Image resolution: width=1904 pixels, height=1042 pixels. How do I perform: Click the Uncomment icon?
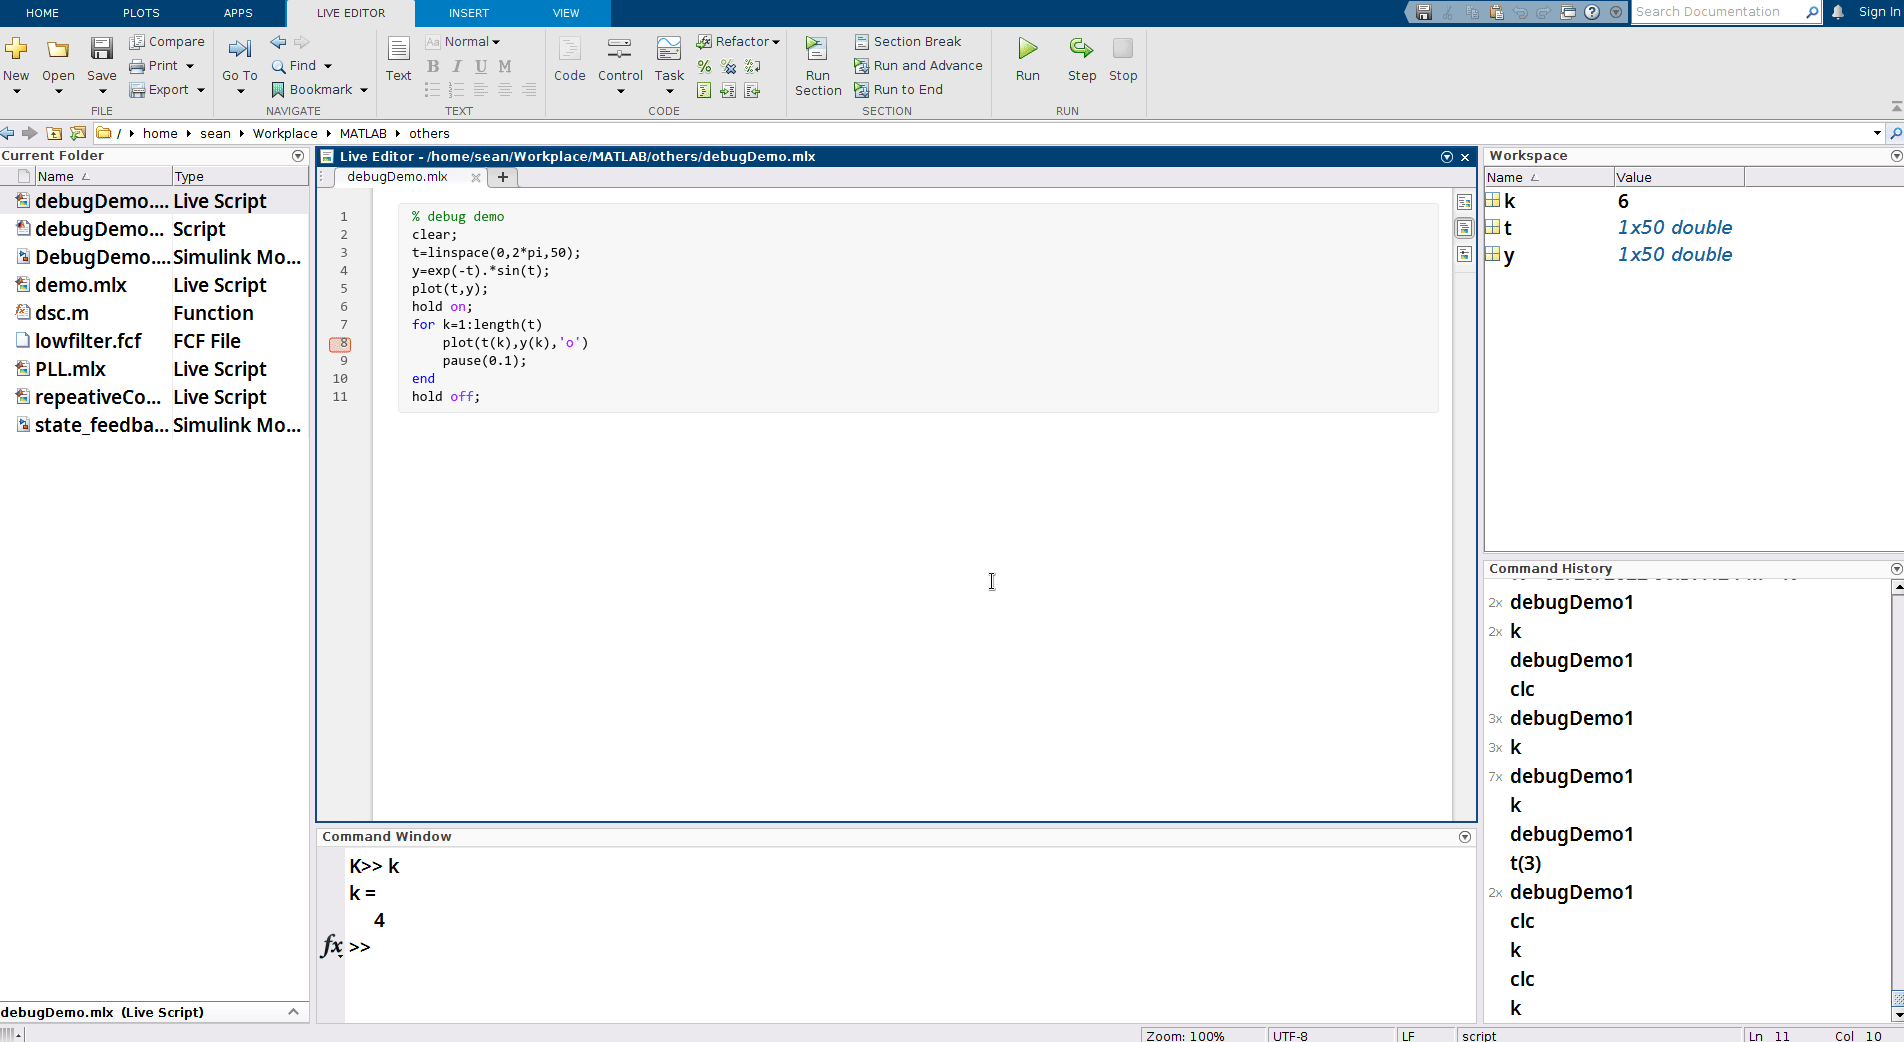(728, 66)
